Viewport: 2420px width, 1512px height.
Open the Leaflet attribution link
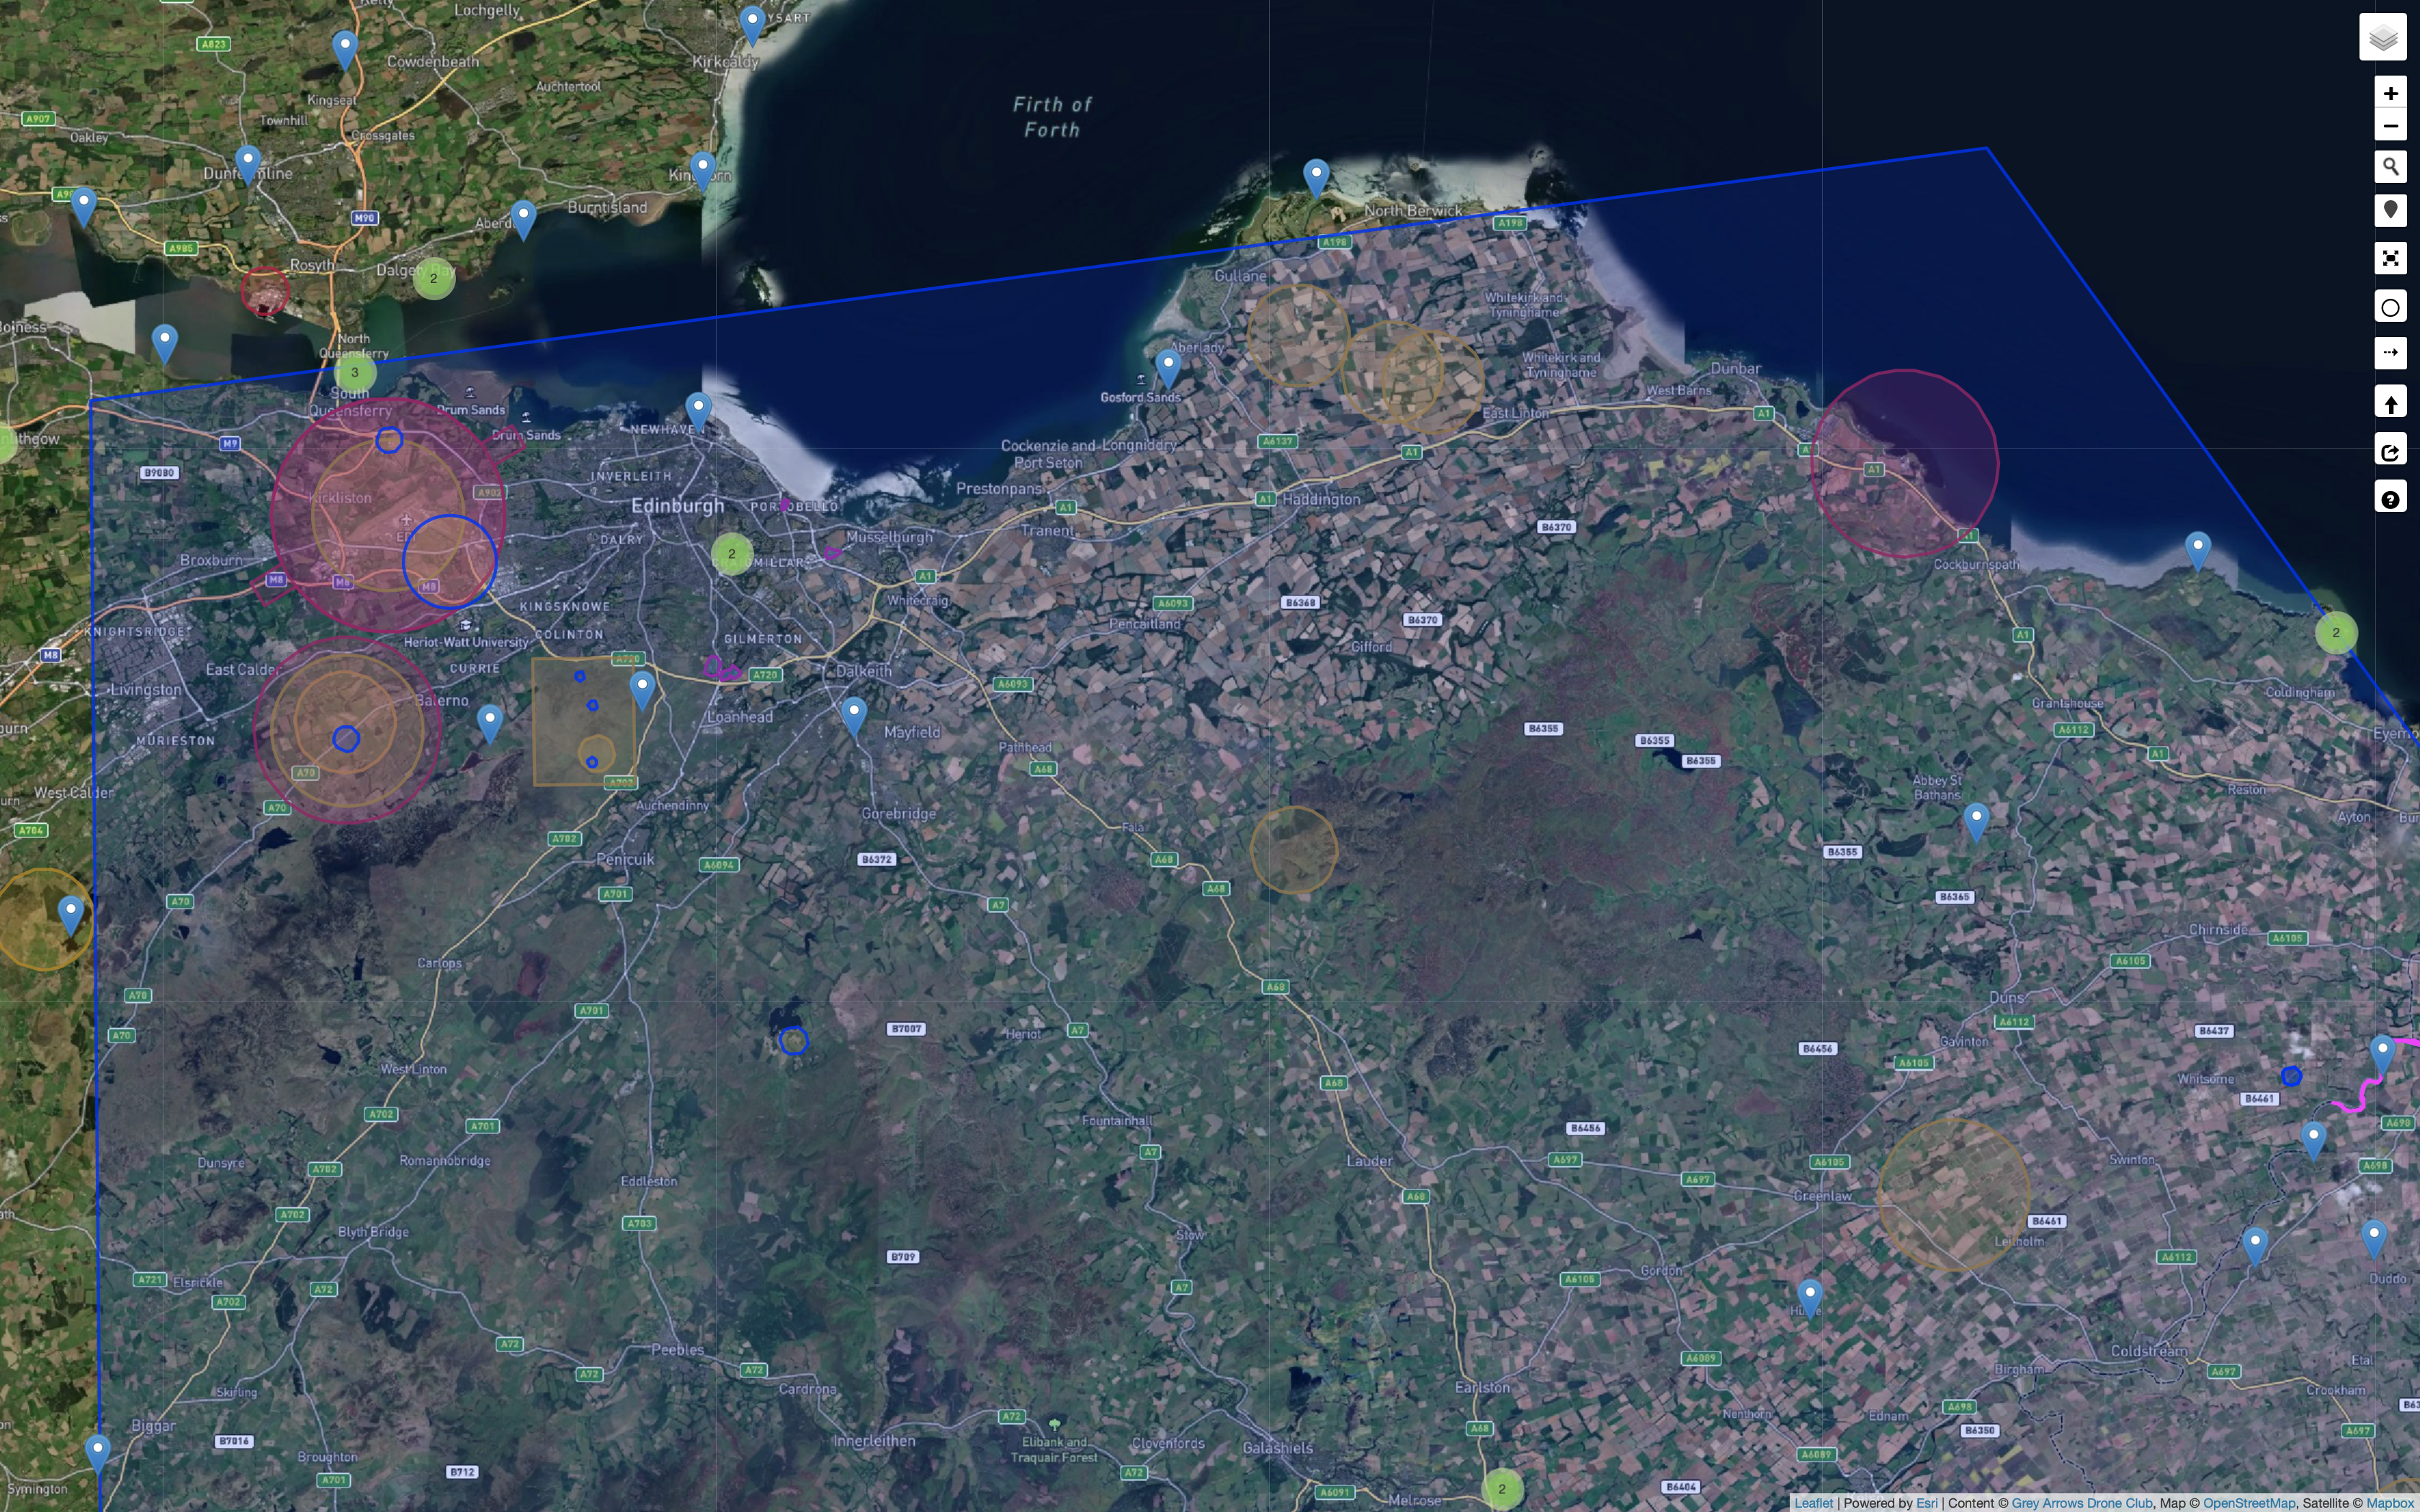click(x=1813, y=1503)
